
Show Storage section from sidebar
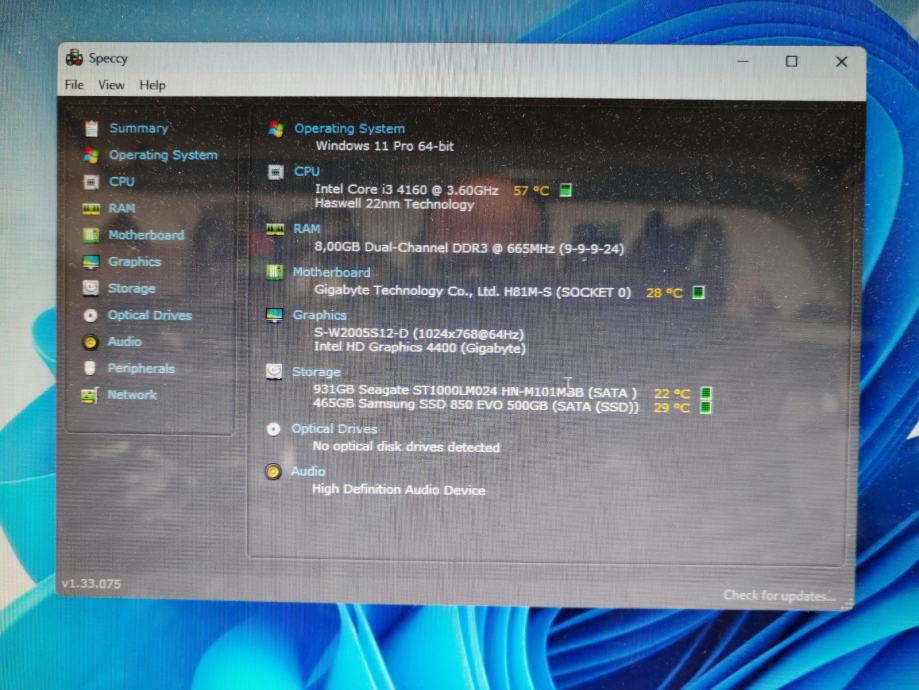click(x=132, y=288)
